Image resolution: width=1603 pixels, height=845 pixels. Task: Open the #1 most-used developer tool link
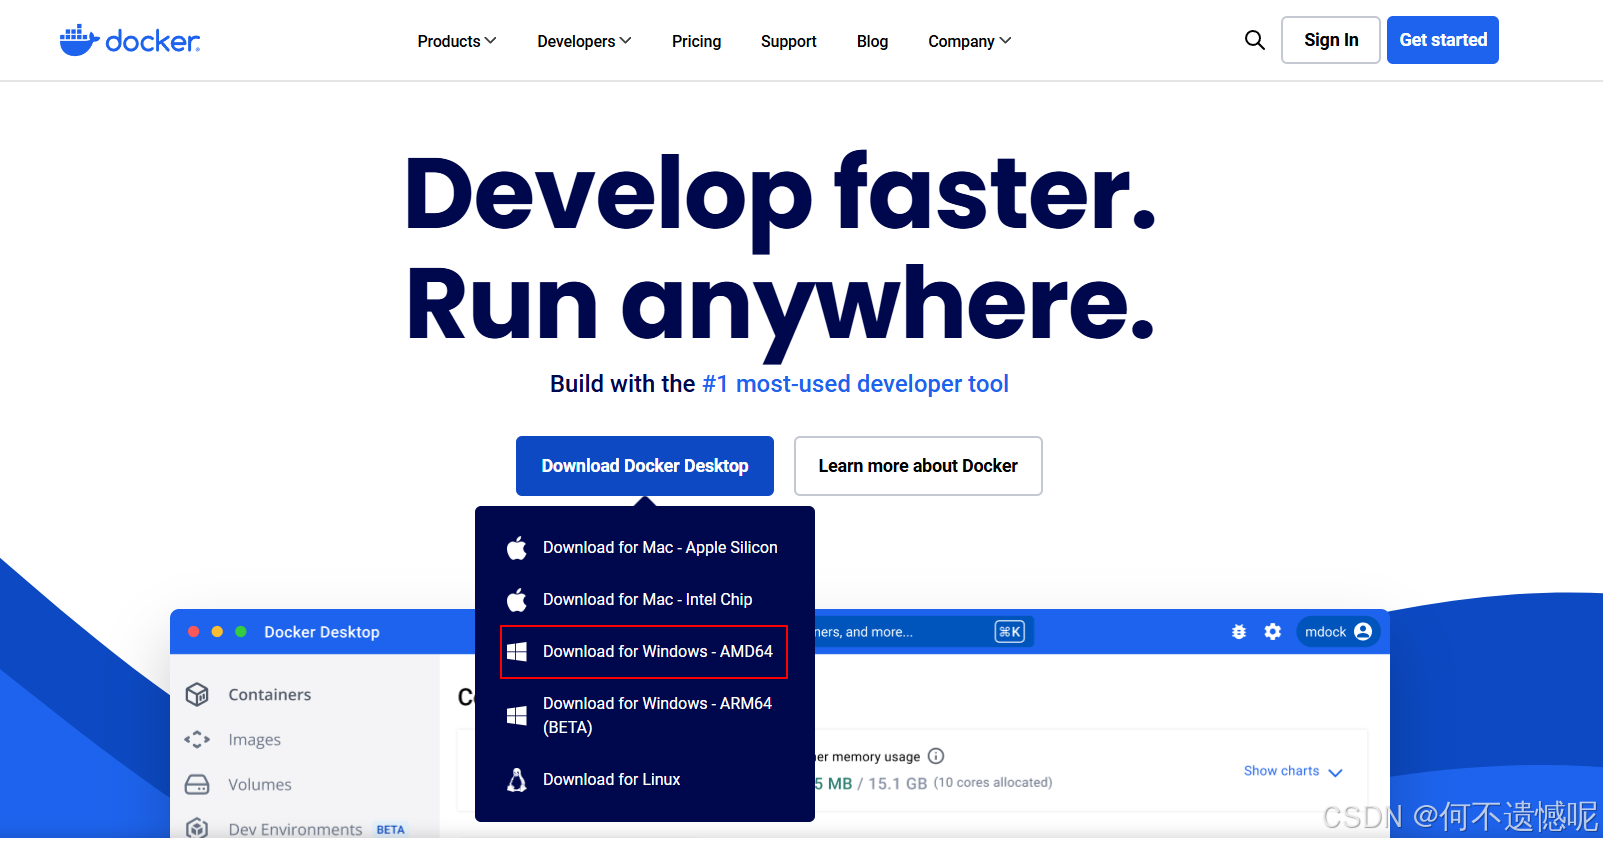[855, 384]
